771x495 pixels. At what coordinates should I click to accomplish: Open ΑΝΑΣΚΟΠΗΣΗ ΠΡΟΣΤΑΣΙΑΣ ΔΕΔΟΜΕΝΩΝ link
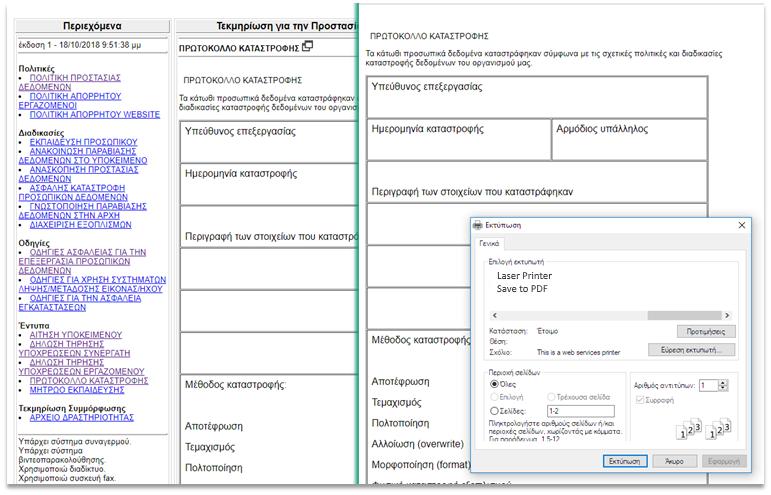coord(78,174)
